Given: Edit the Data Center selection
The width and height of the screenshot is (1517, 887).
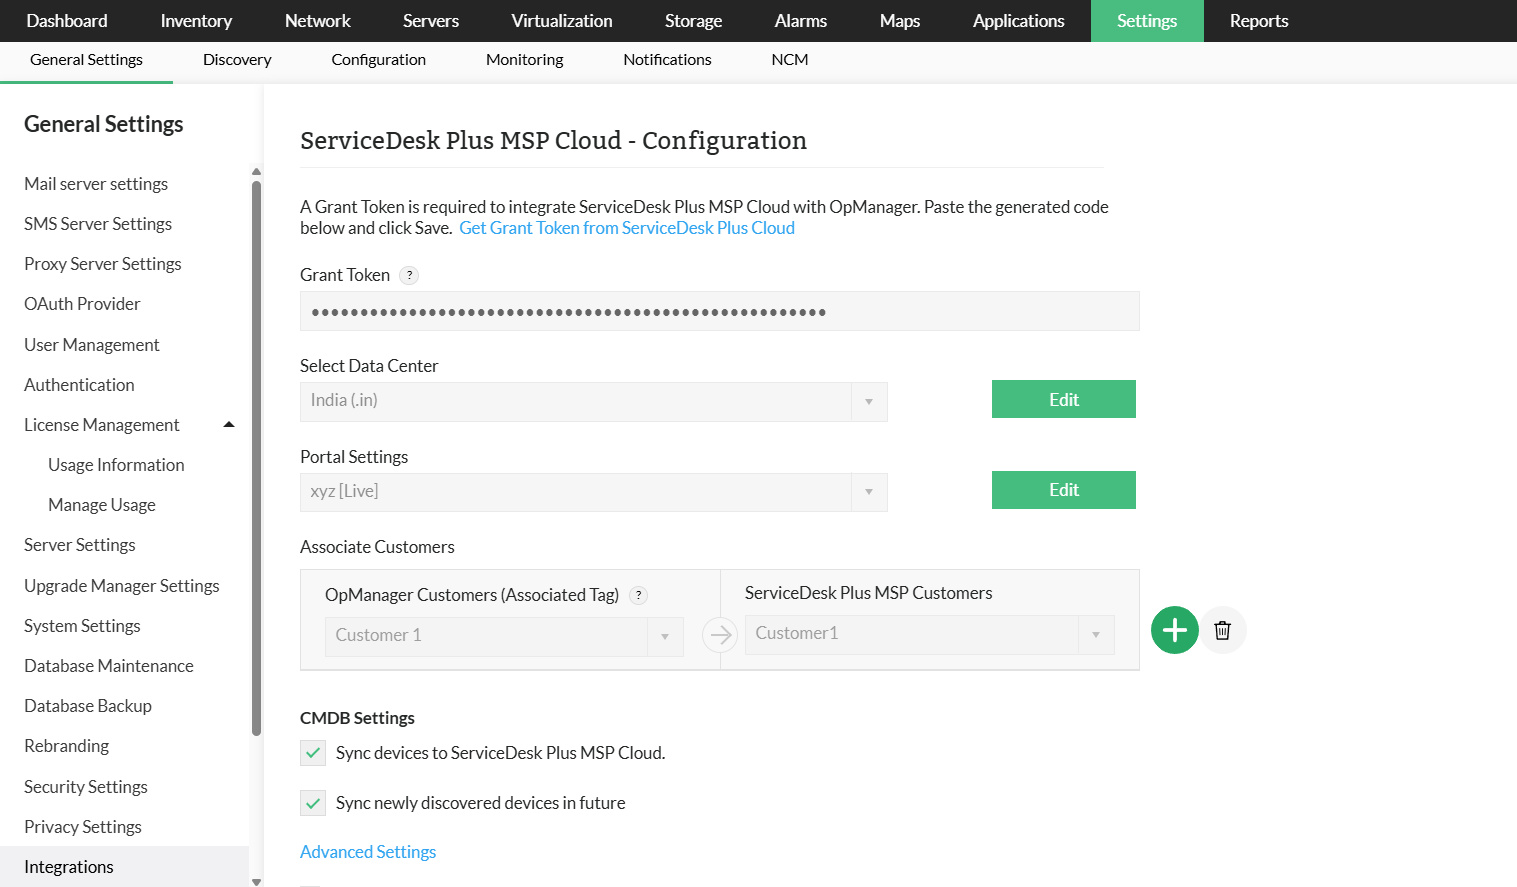Looking at the screenshot, I should point(1063,398).
